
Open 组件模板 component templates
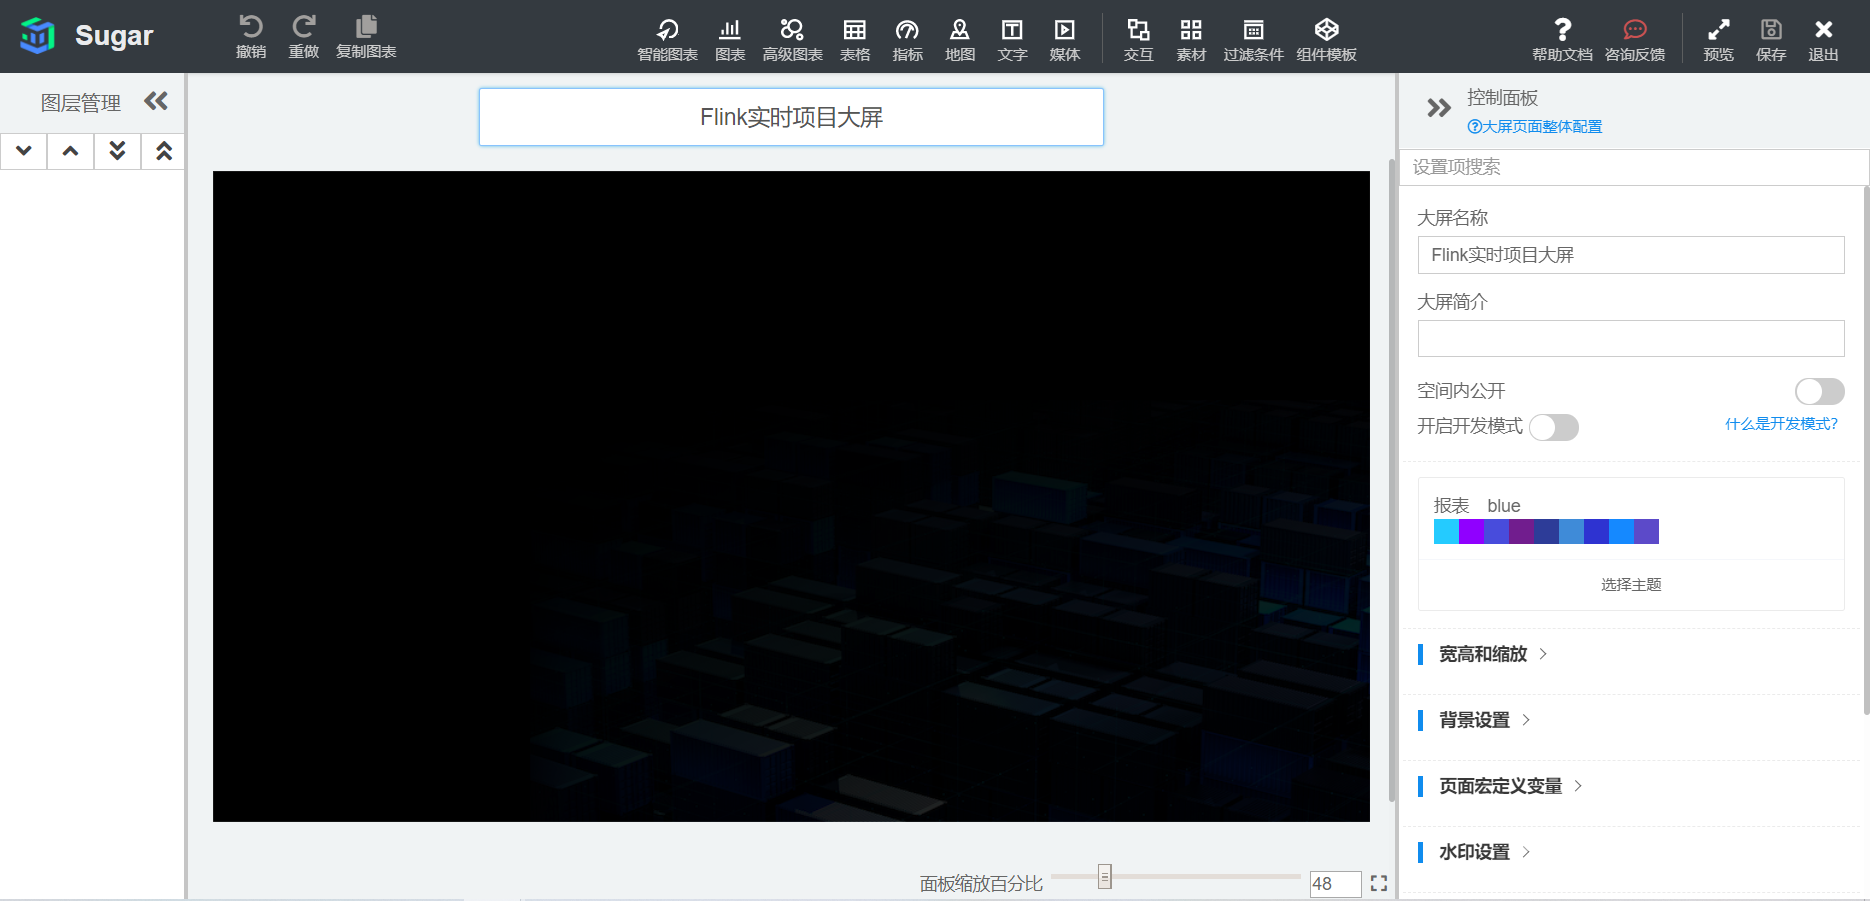click(x=1326, y=40)
